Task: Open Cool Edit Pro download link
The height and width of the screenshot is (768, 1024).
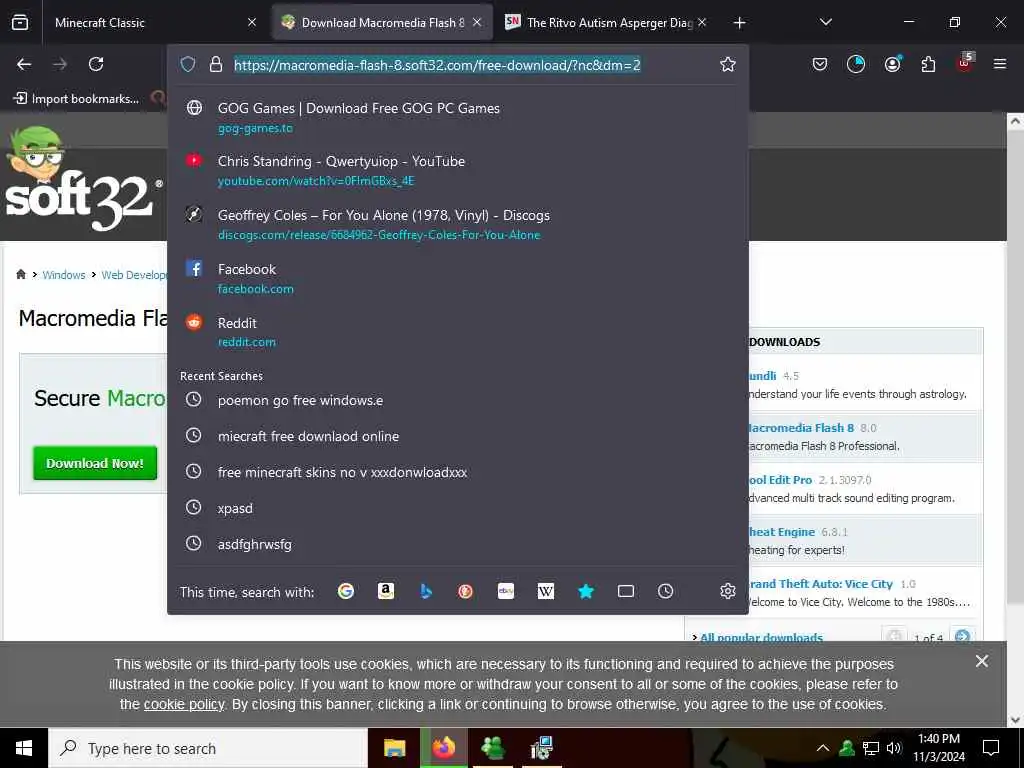Action: pos(780,480)
